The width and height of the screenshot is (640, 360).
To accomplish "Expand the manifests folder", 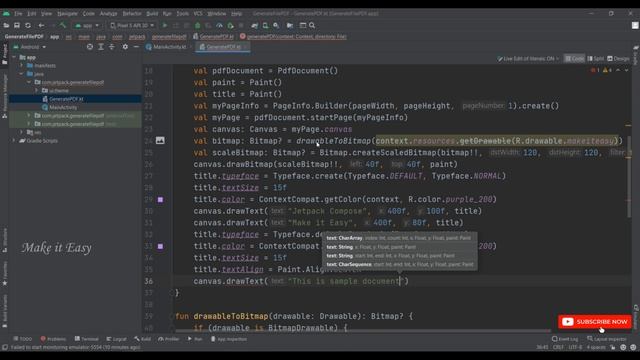I will pyautogui.click(x=22, y=65).
